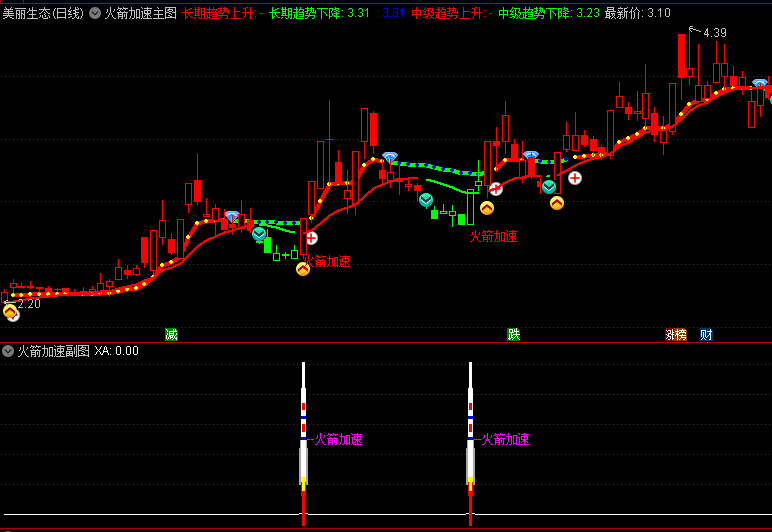Select the 火箭加速副图 indicator name

point(54,351)
